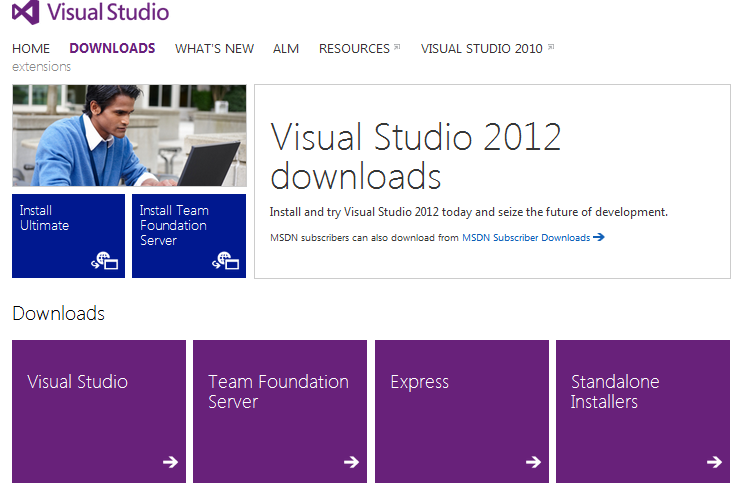The width and height of the screenshot is (736, 485).
Task: Follow the MSDN Subscriber Downloads link
Action: tap(525, 238)
